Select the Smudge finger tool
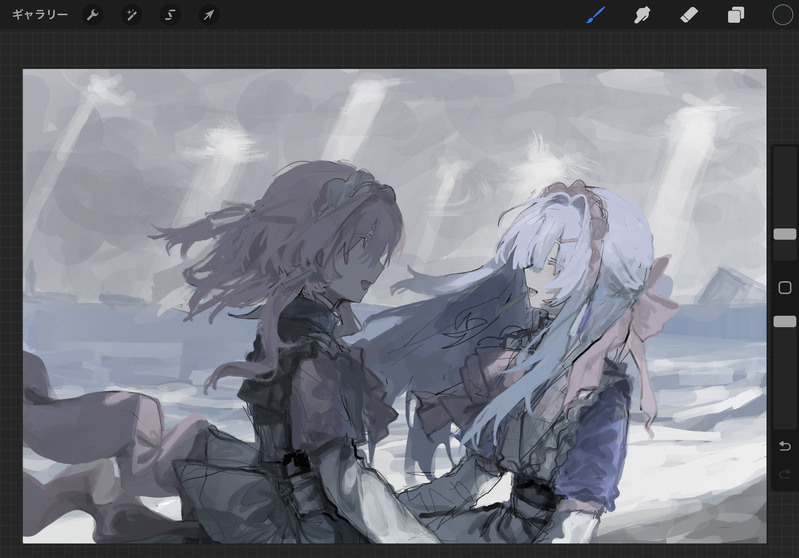This screenshot has width=799, height=558. 642,15
